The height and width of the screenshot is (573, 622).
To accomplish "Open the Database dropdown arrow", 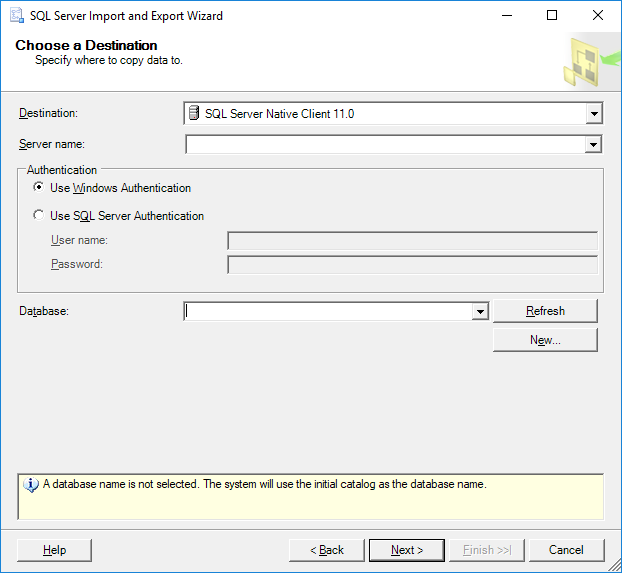I will (480, 311).
